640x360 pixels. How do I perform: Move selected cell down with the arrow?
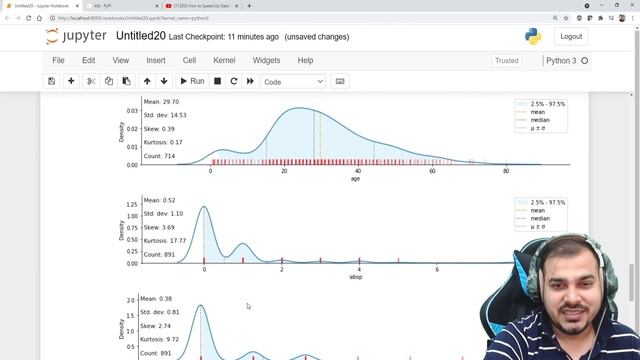coord(164,81)
